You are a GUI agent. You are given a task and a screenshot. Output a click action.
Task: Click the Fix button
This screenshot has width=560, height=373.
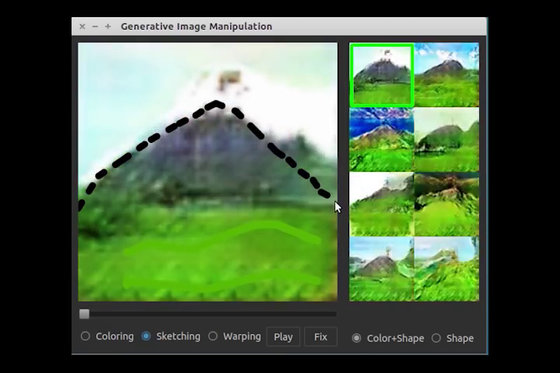pos(321,337)
